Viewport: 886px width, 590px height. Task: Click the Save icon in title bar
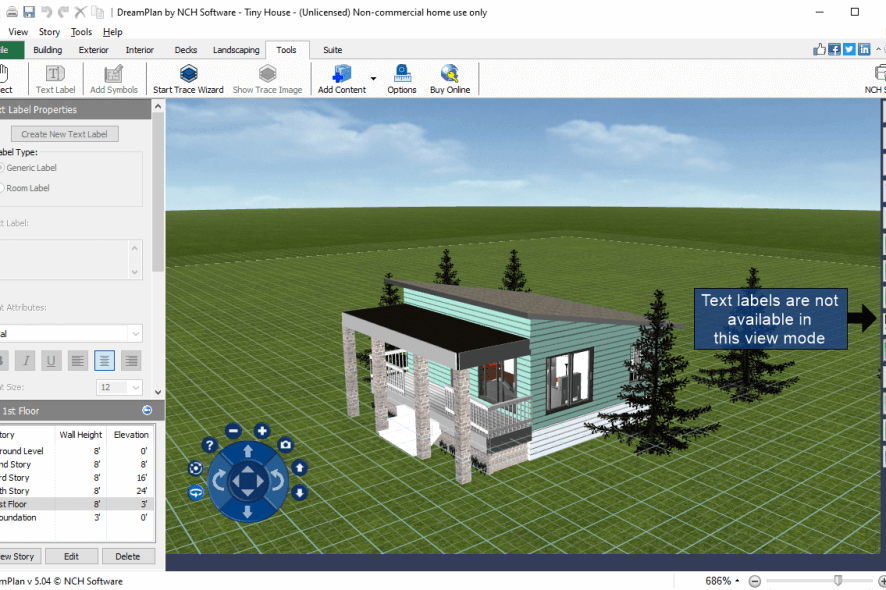[x=28, y=12]
